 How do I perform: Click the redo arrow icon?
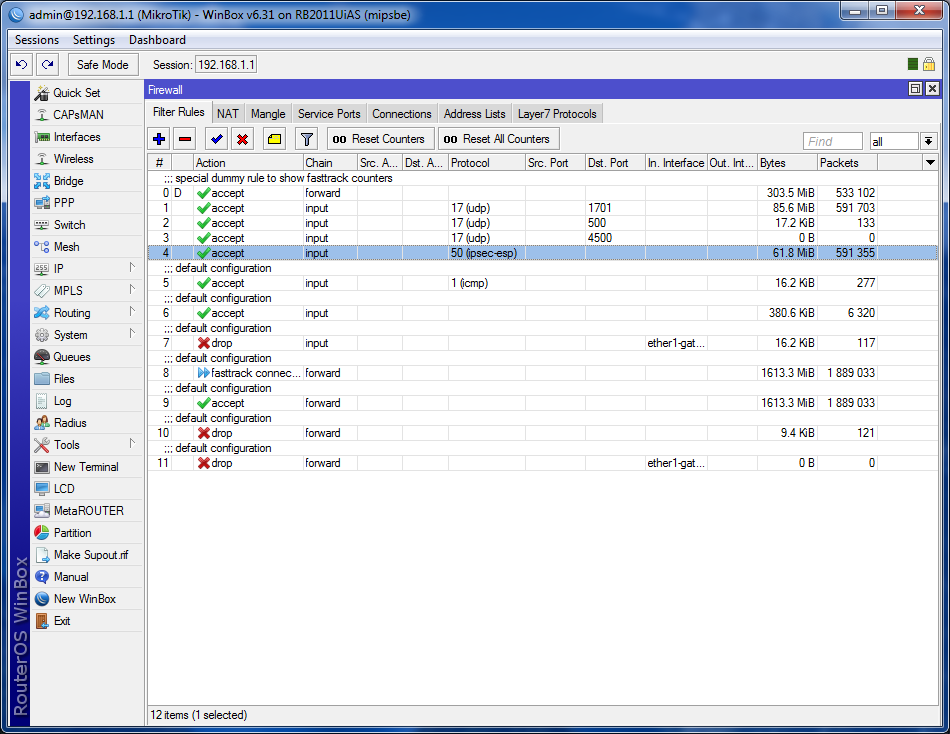tap(47, 65)
